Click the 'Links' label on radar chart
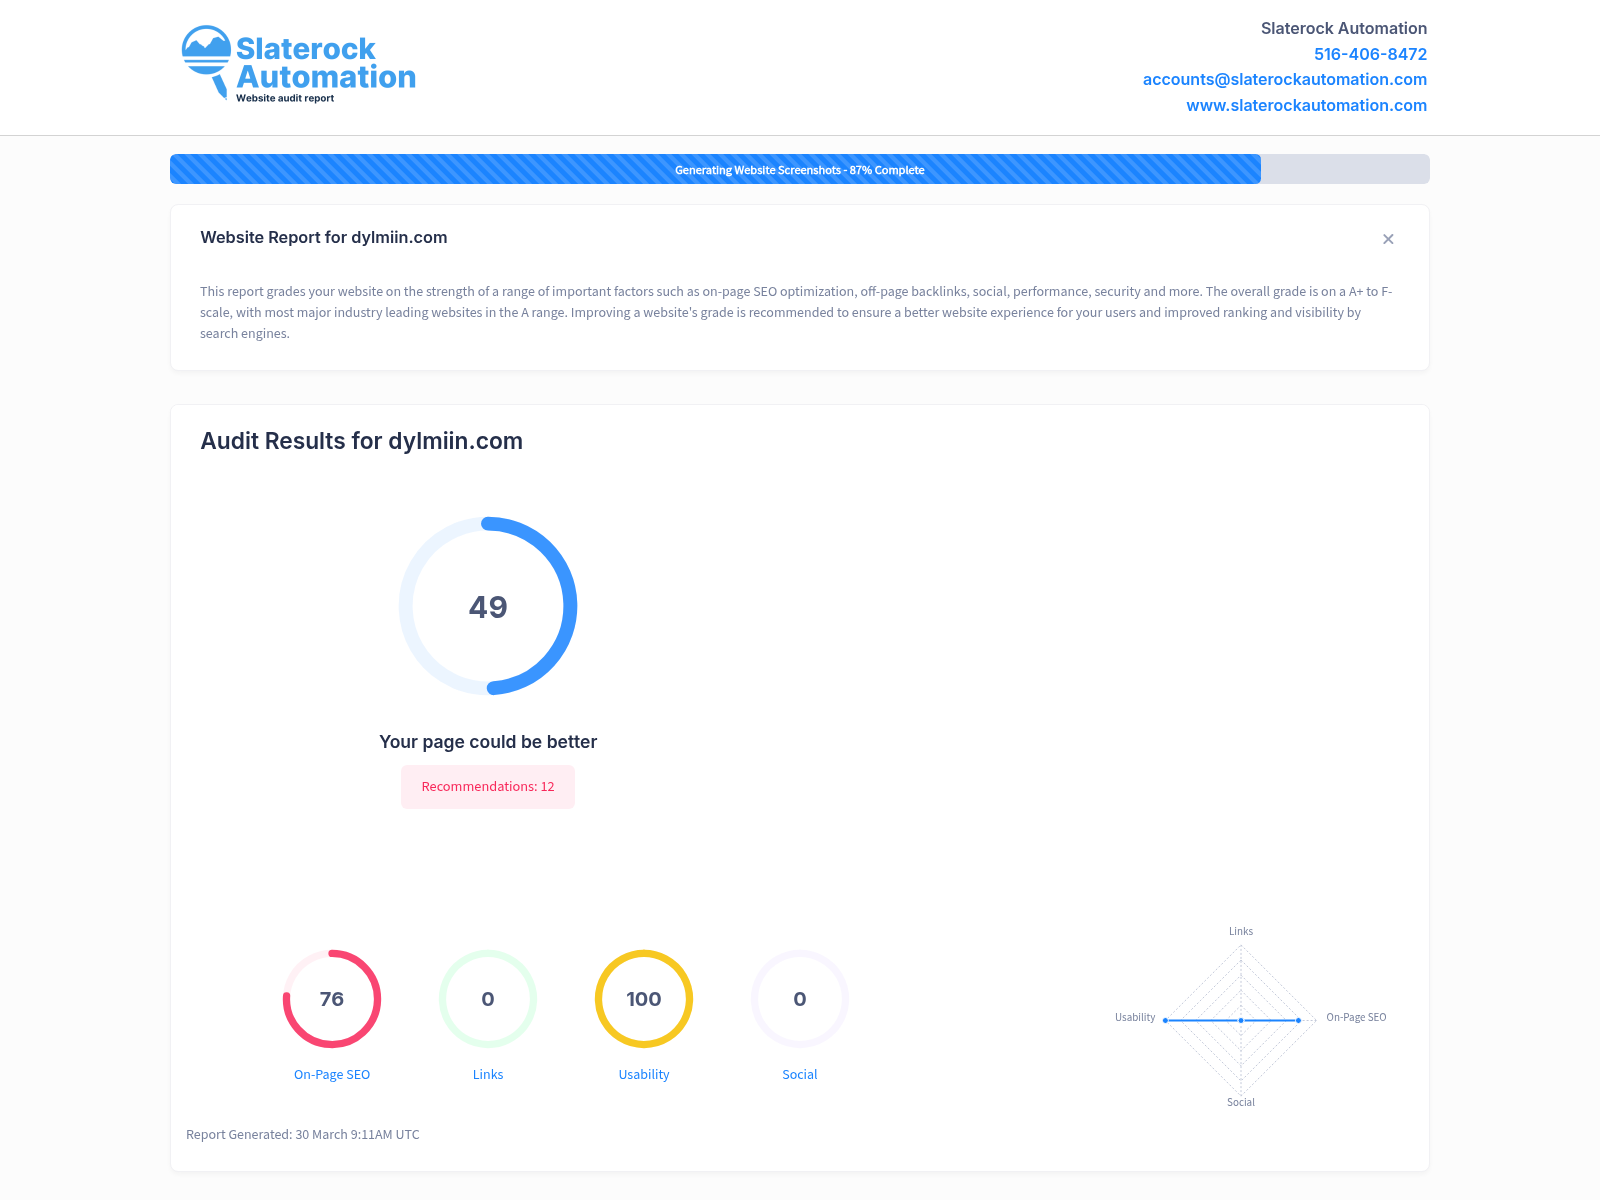The height and width of the screenshot is (1200, 1600). [x=1241, y=931]
